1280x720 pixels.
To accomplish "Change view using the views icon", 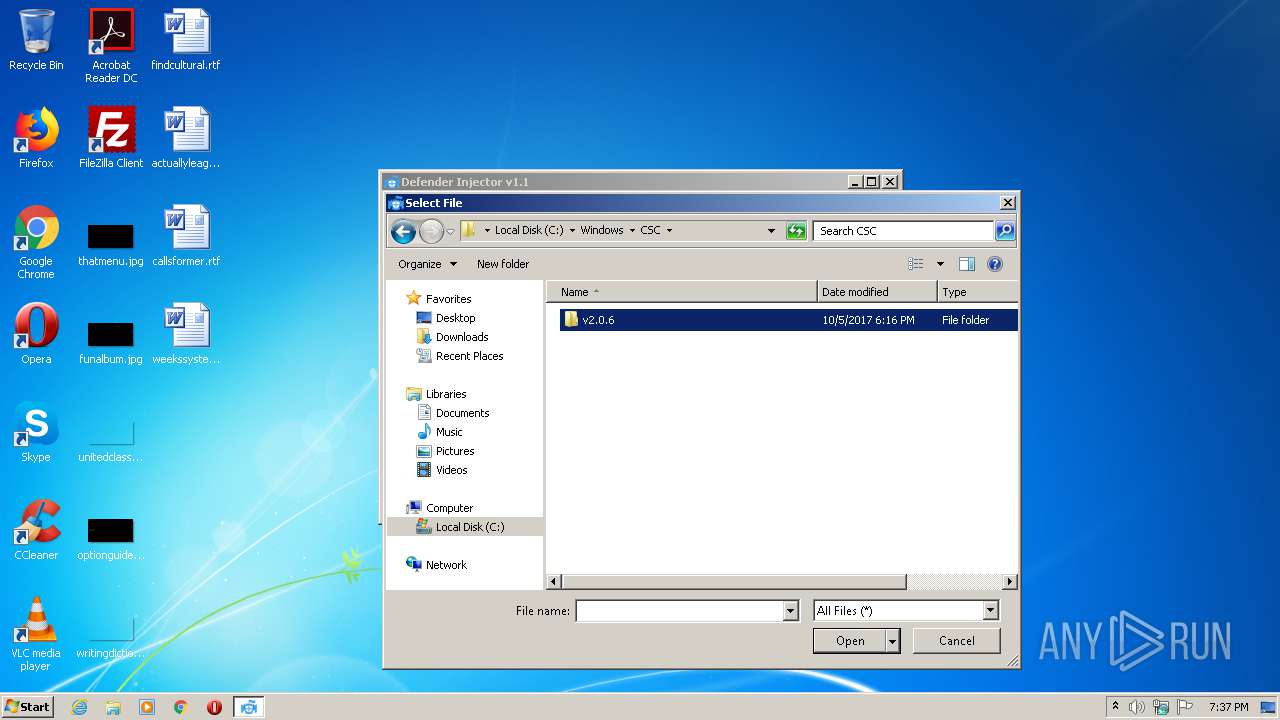I will click(916, 264).
